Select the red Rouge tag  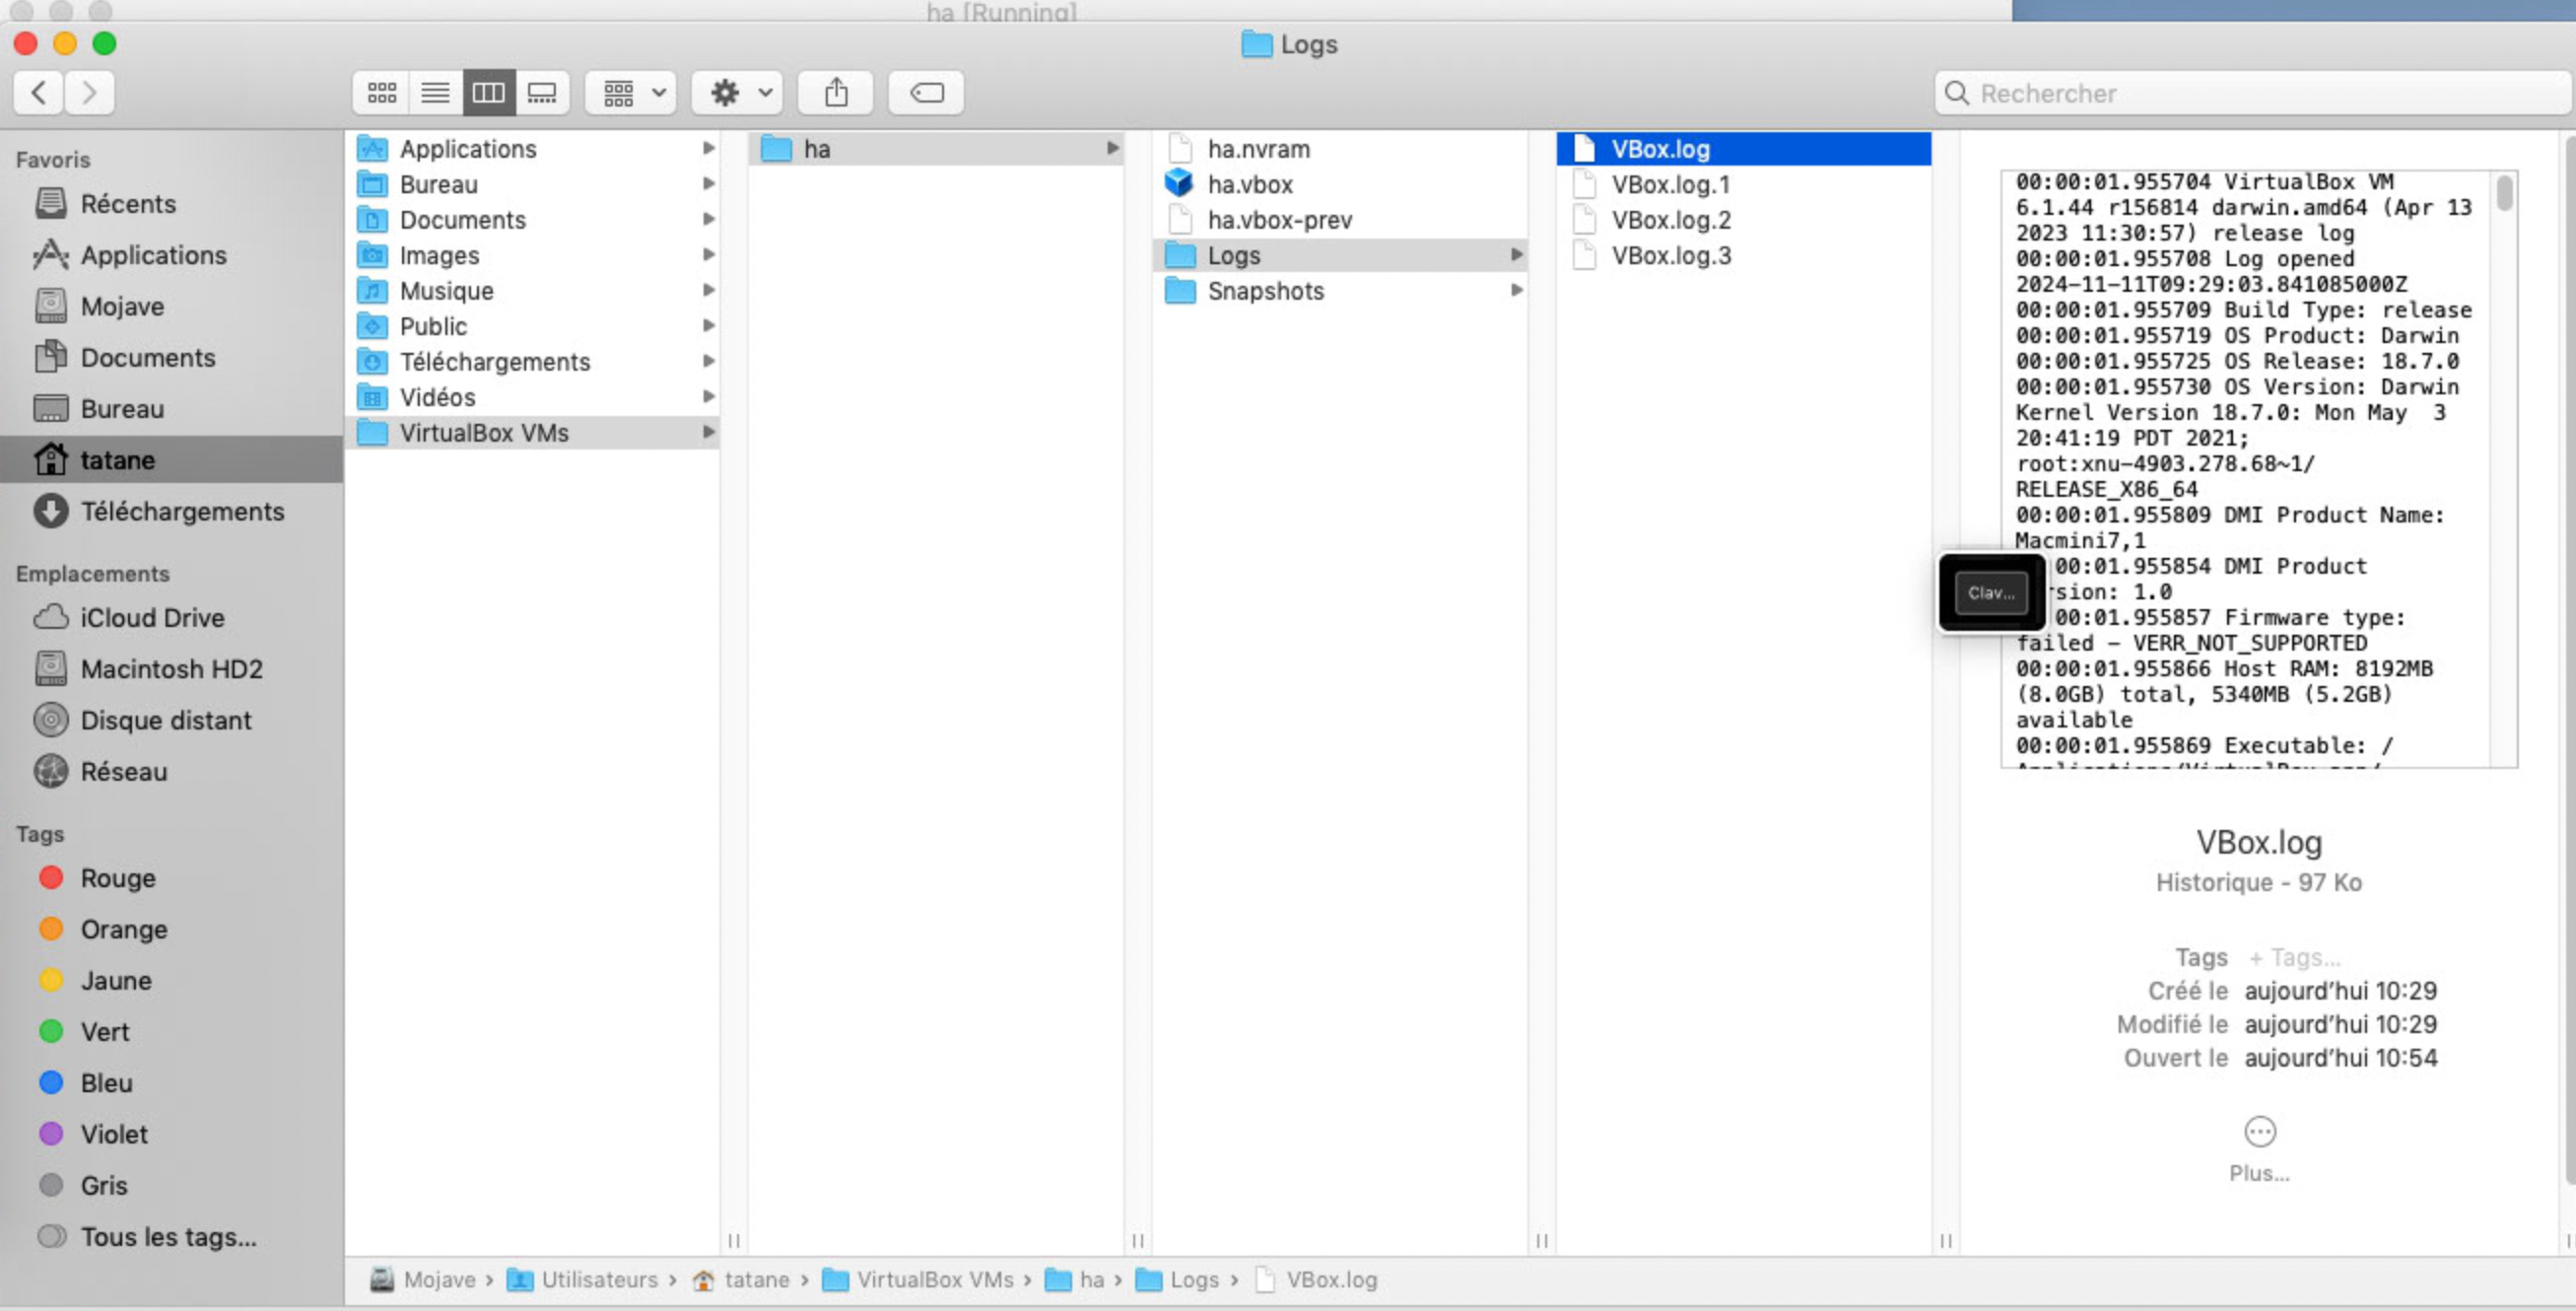pos(117,878)
